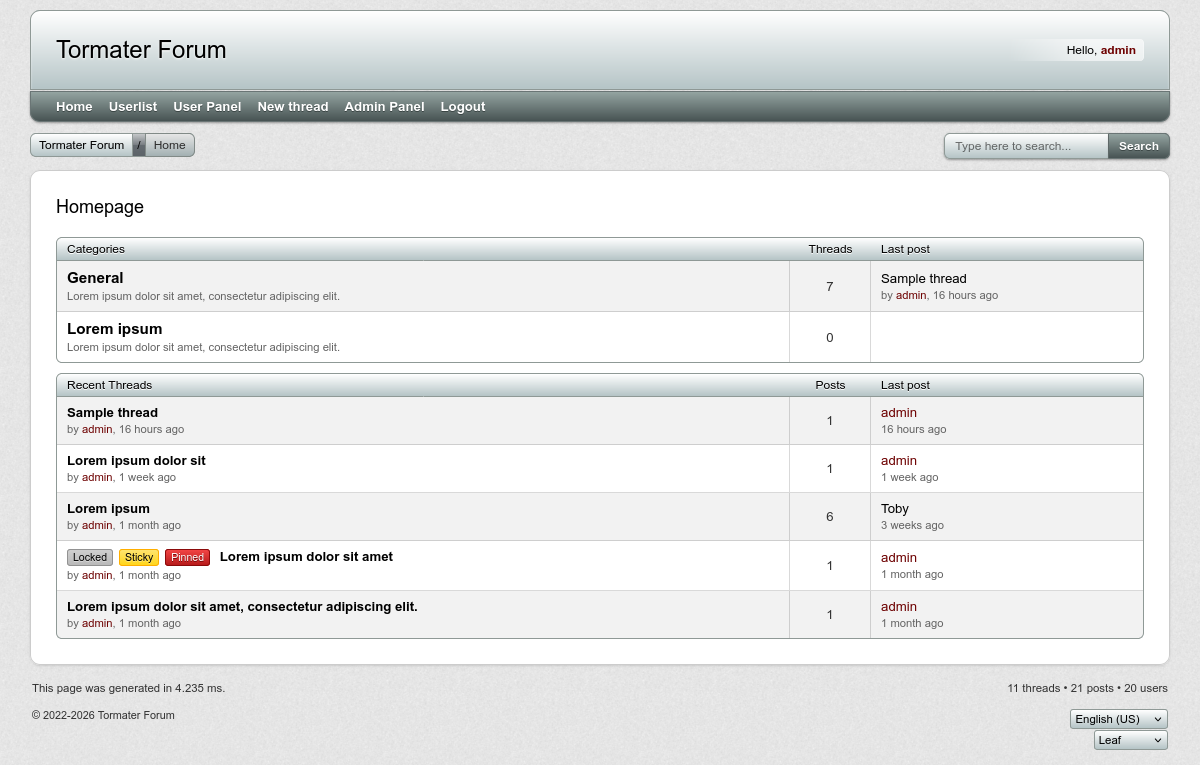Open the Lorem ipsum category
This screenshot has width=1200, height=765.
coord(114,329)
